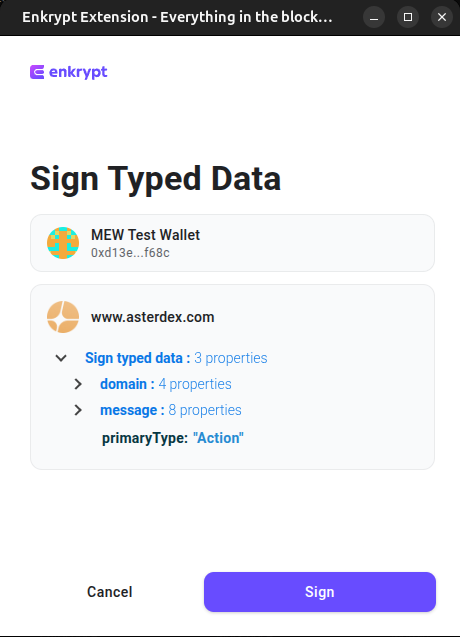
Task: Click the Enkrypt purple logo icon
Action: pos(37,72)
